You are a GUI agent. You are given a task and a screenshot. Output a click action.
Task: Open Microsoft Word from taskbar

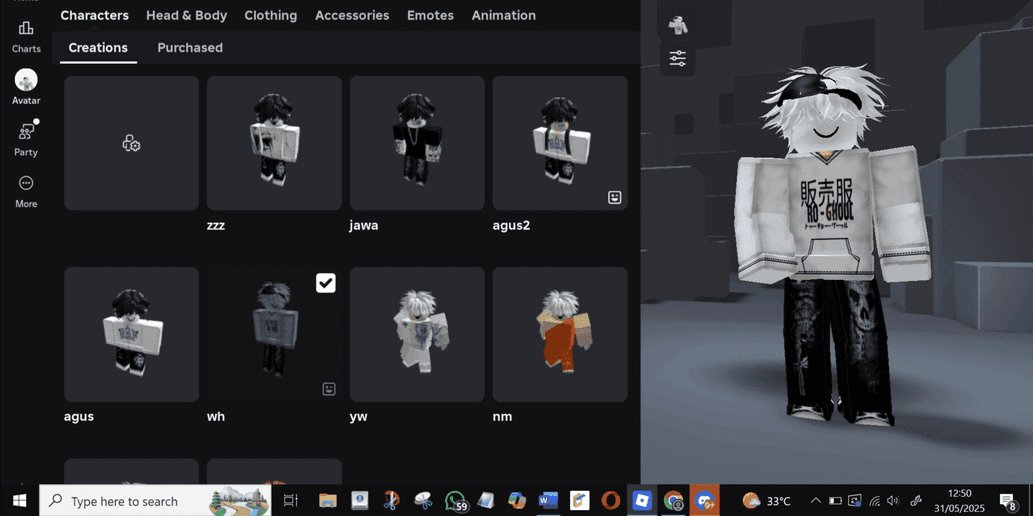[547, 501]
